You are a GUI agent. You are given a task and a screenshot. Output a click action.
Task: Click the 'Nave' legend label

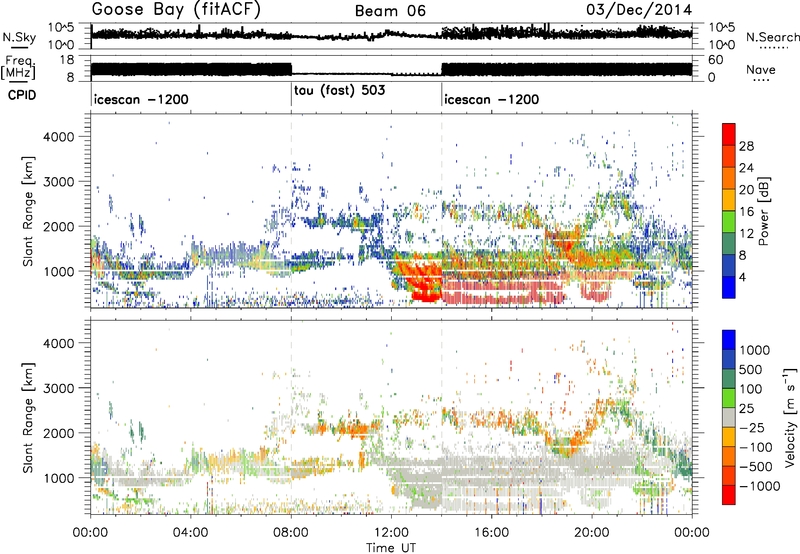pos(761,70)
